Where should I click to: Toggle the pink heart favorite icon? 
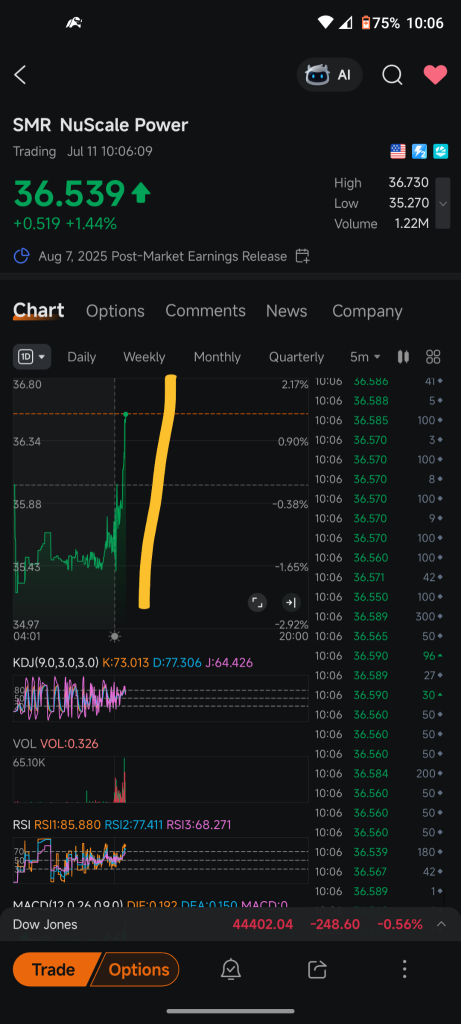[x=435, y=75]
